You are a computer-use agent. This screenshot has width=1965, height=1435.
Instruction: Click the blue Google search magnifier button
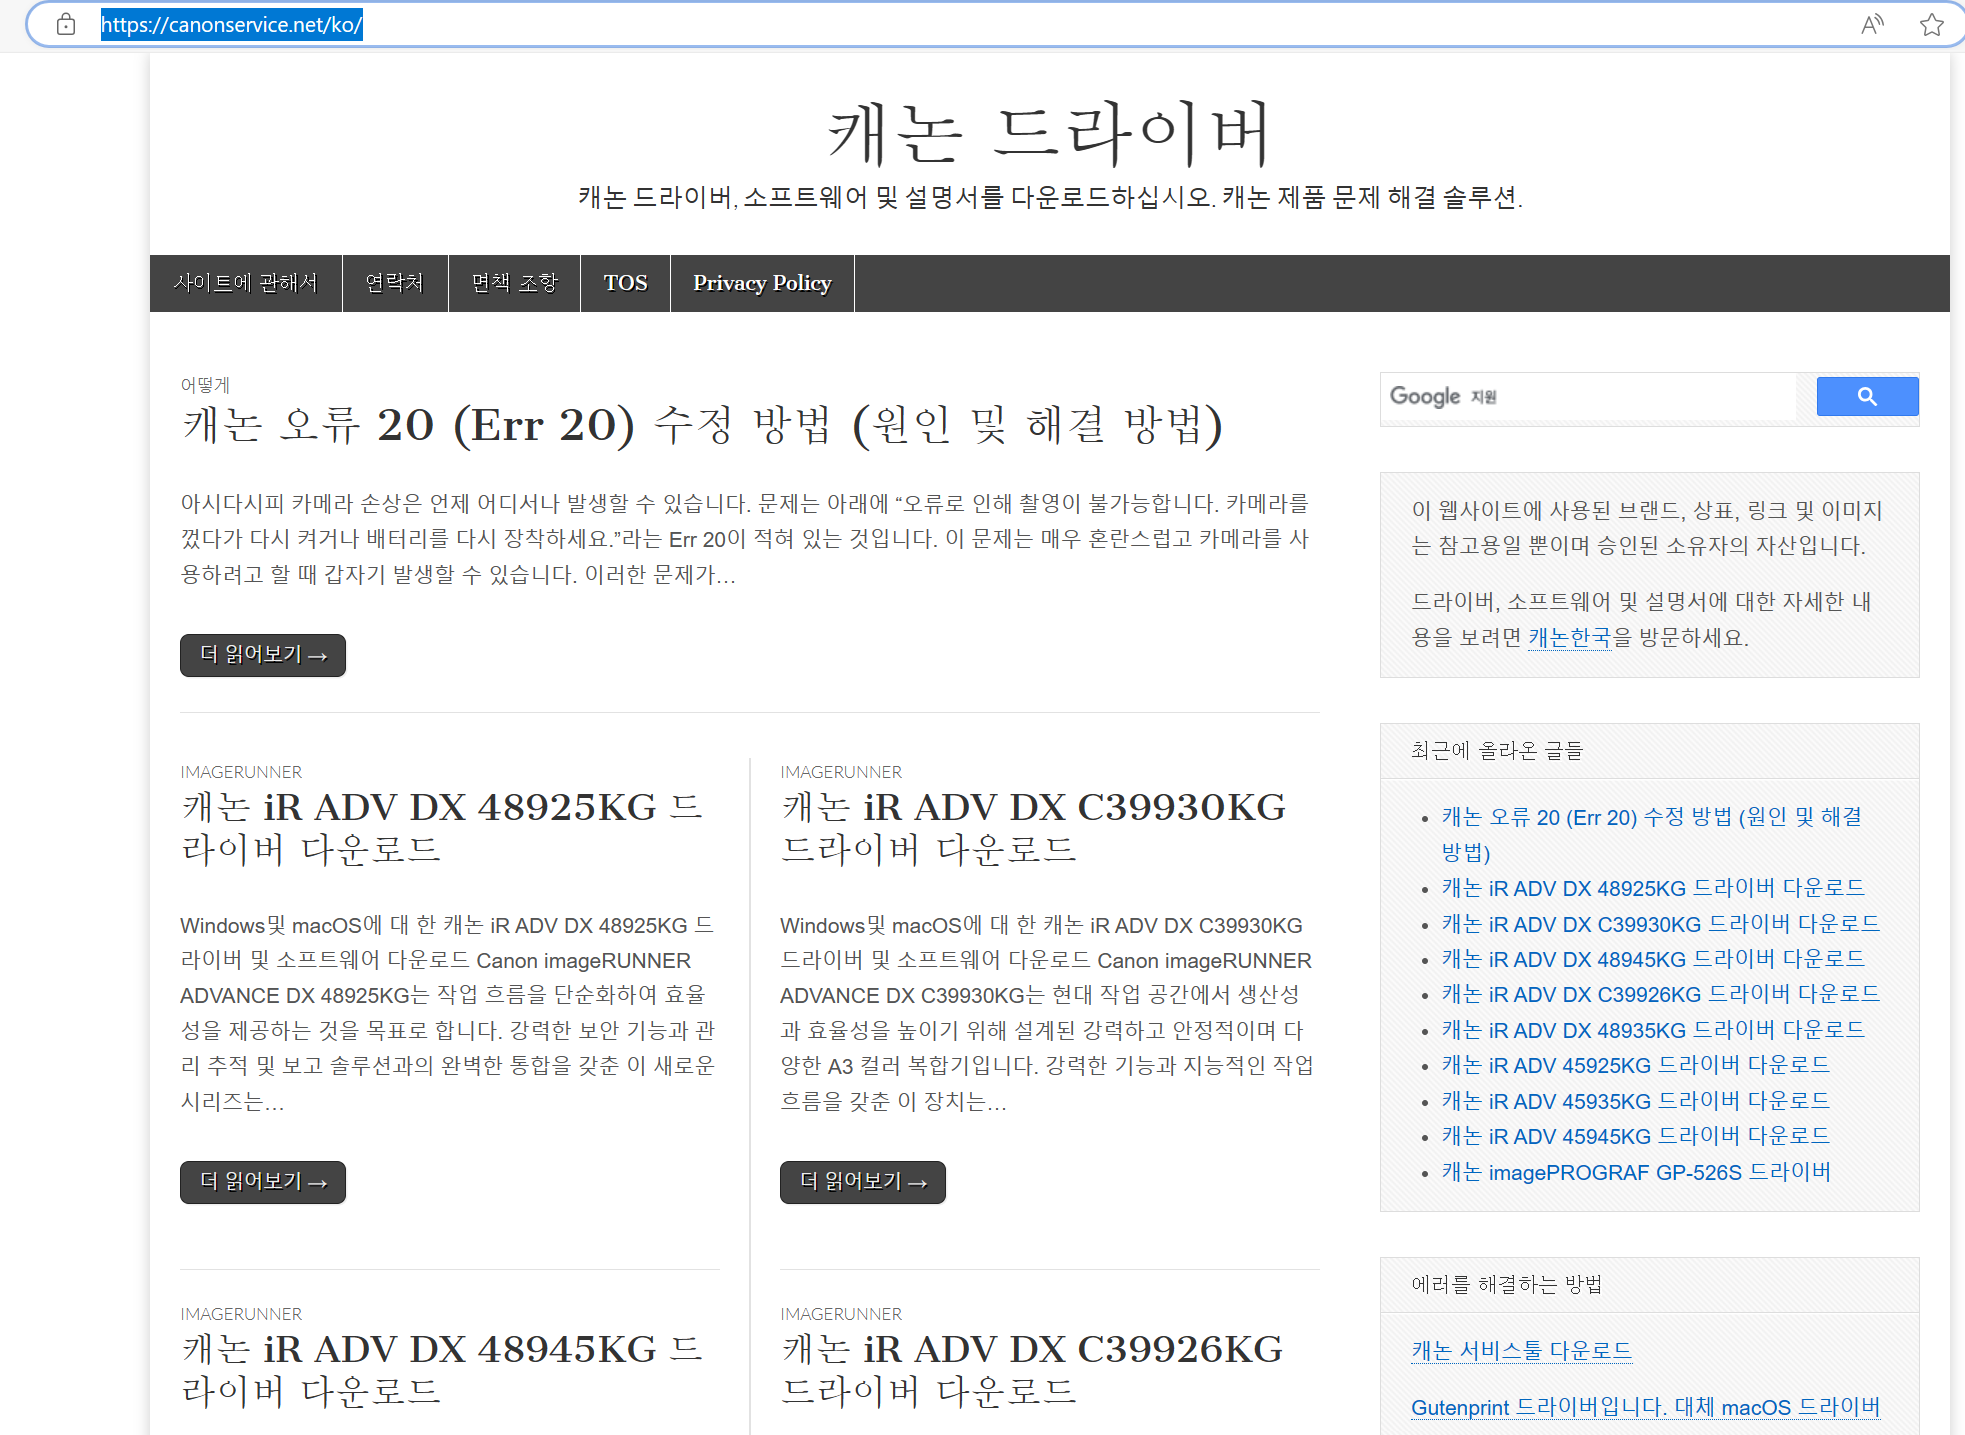1867,396
